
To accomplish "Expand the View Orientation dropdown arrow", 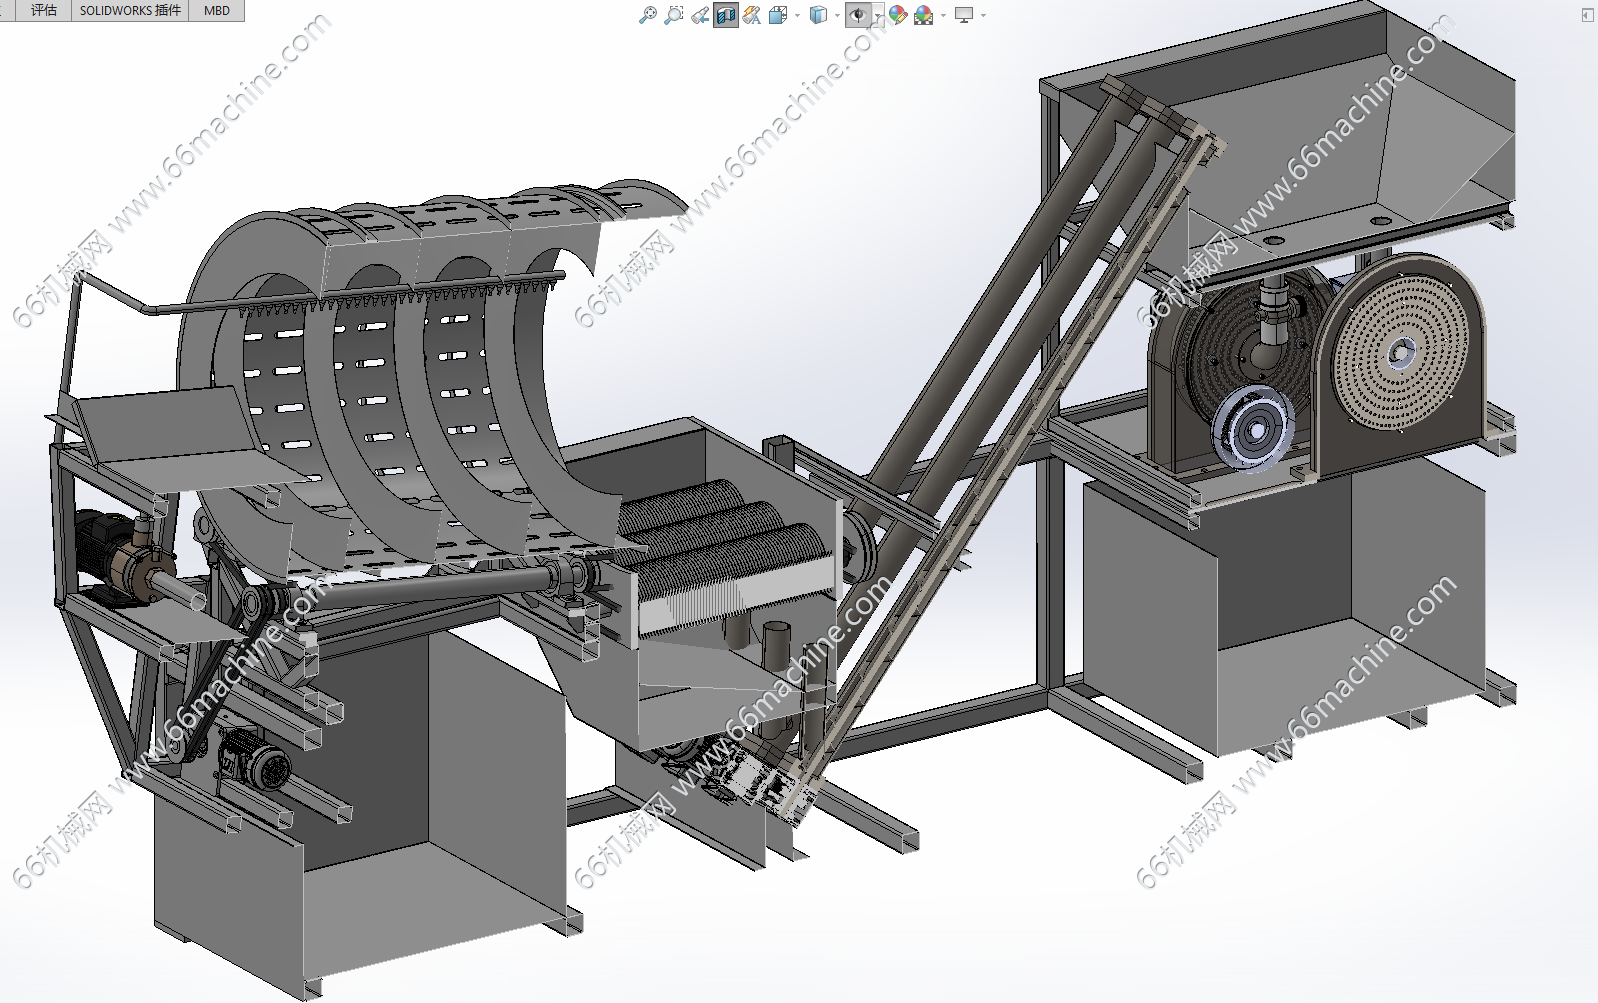I will (796, 15).
